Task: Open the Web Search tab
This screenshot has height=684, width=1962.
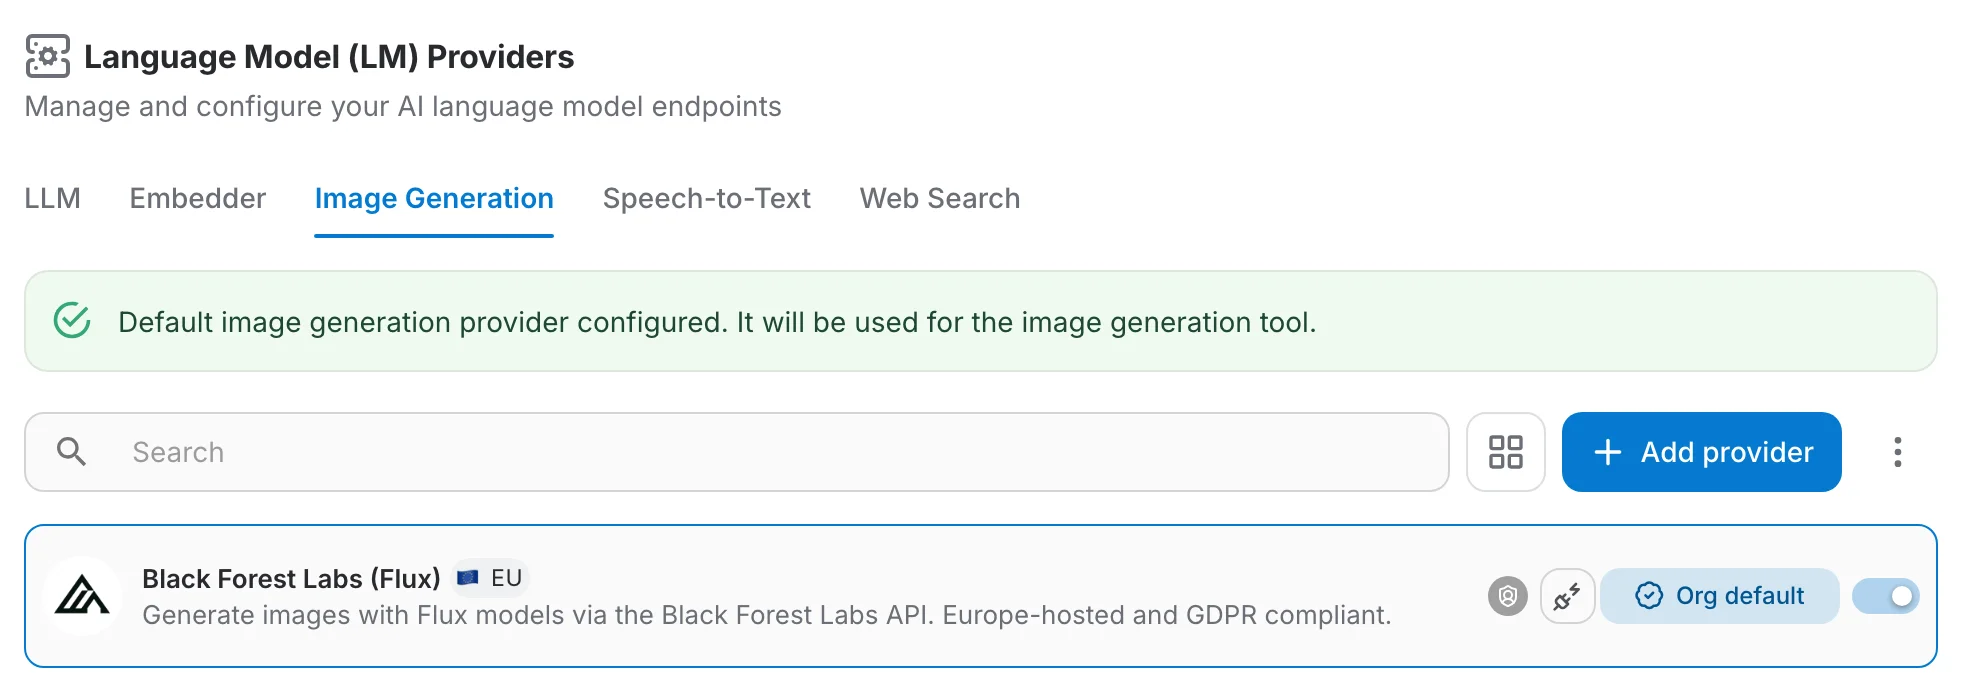Action: point(939,198)
